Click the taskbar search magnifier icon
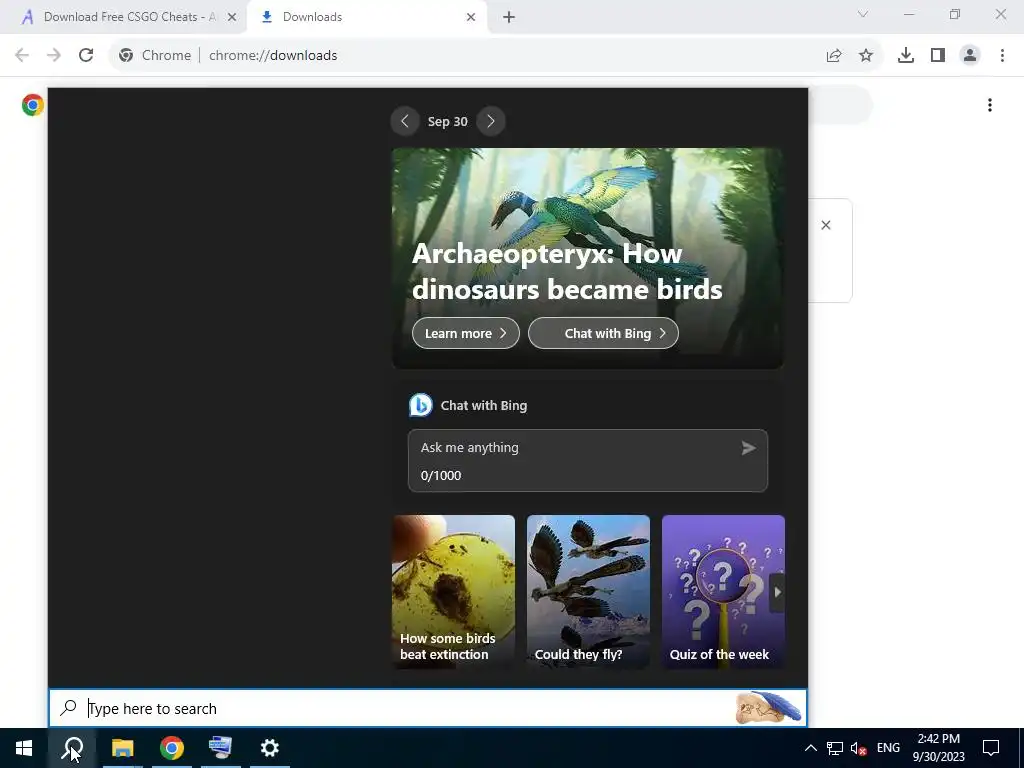Screen dimensions: 1024x768 (72, 748)
